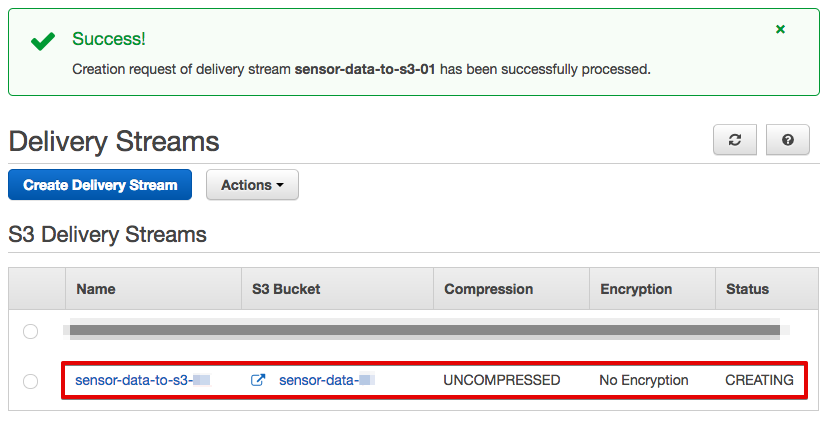Click the CREATING status cell

tap(759, 380)
